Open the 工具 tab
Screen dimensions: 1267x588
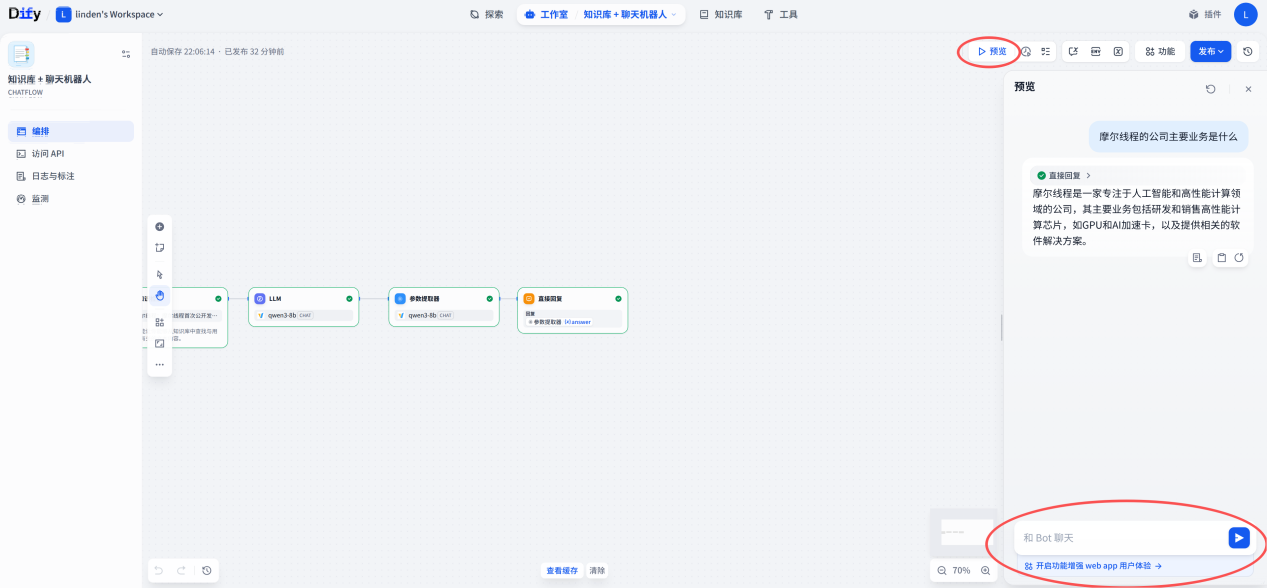tap(780, 15)
